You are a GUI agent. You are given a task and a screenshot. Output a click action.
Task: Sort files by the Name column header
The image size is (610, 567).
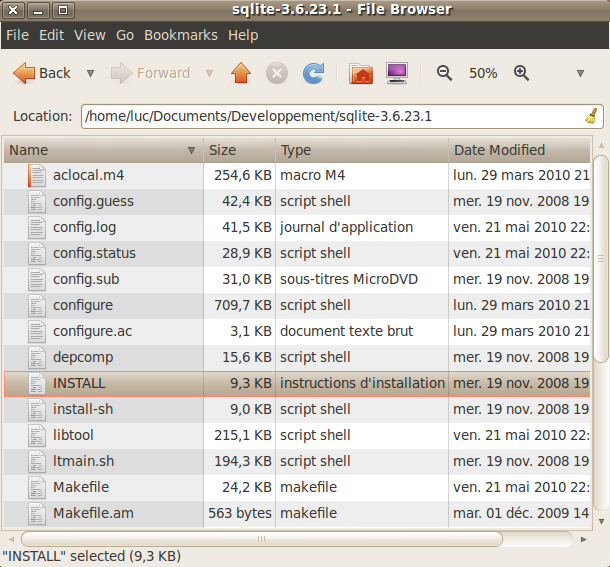pyautogui.click(x=103, y=150)
